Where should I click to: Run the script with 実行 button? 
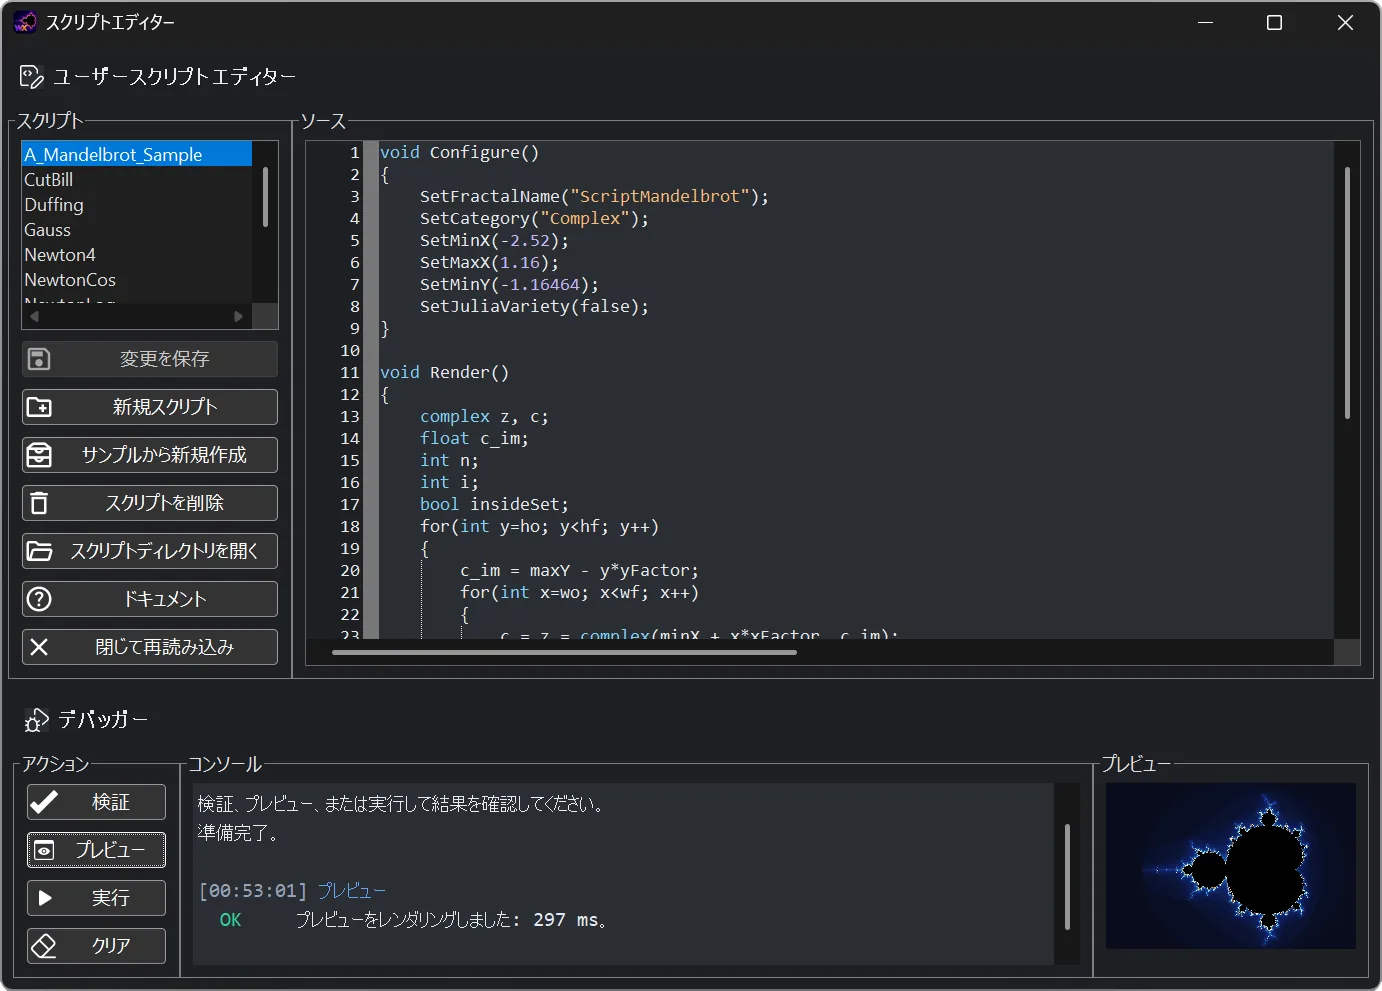pos(96,898)
